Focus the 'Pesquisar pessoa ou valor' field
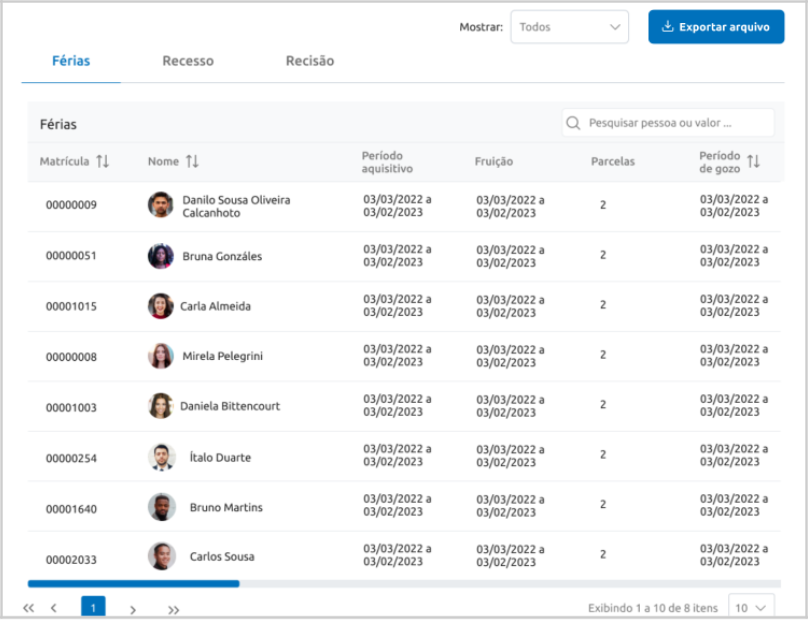The width and height of the screenshot is (808, 620). [x=675, y=123]
